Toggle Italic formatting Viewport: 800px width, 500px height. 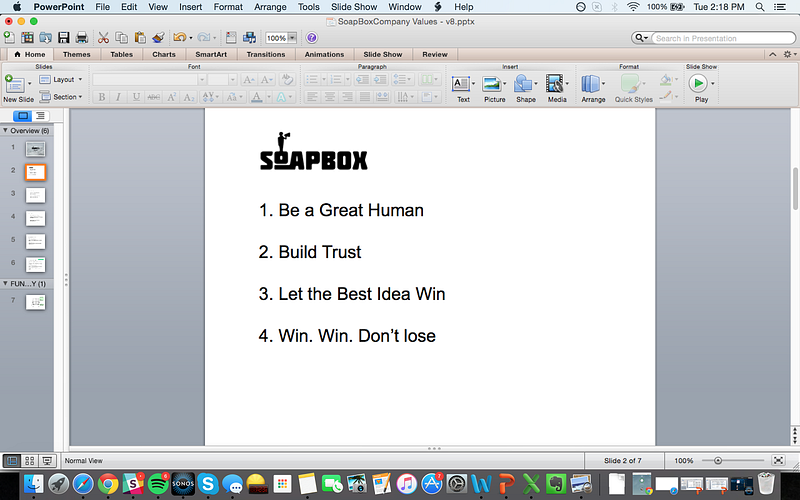pyautogui.click(x=118, y=97)
